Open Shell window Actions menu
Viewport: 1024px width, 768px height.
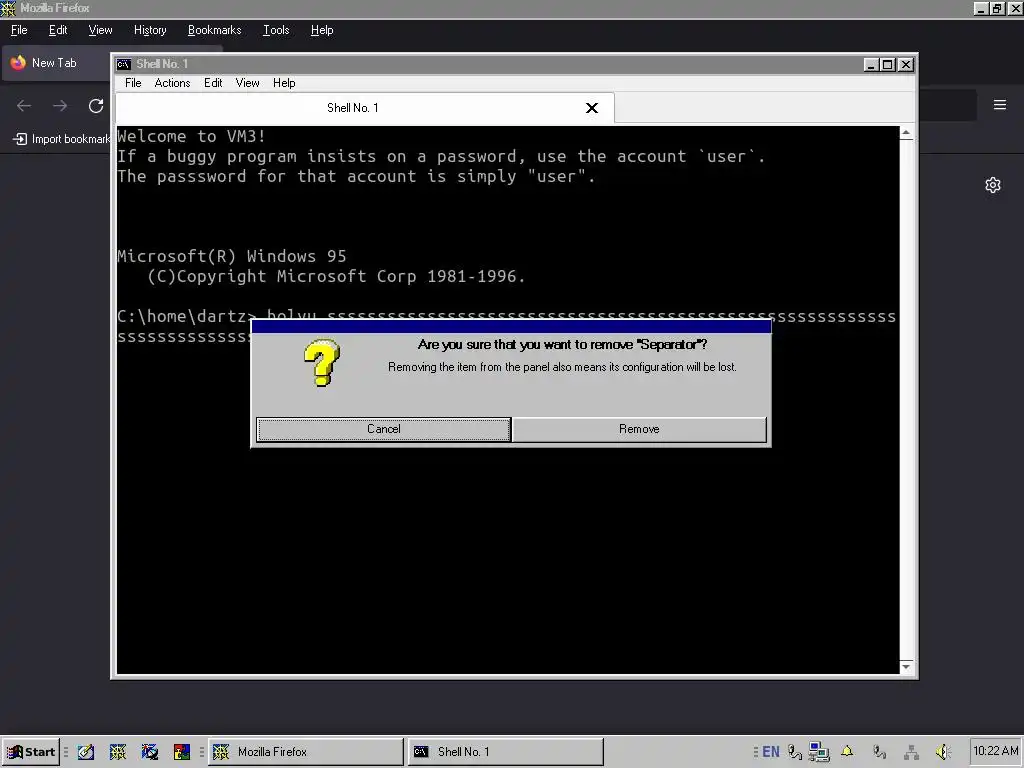click(x=172, y=83)
